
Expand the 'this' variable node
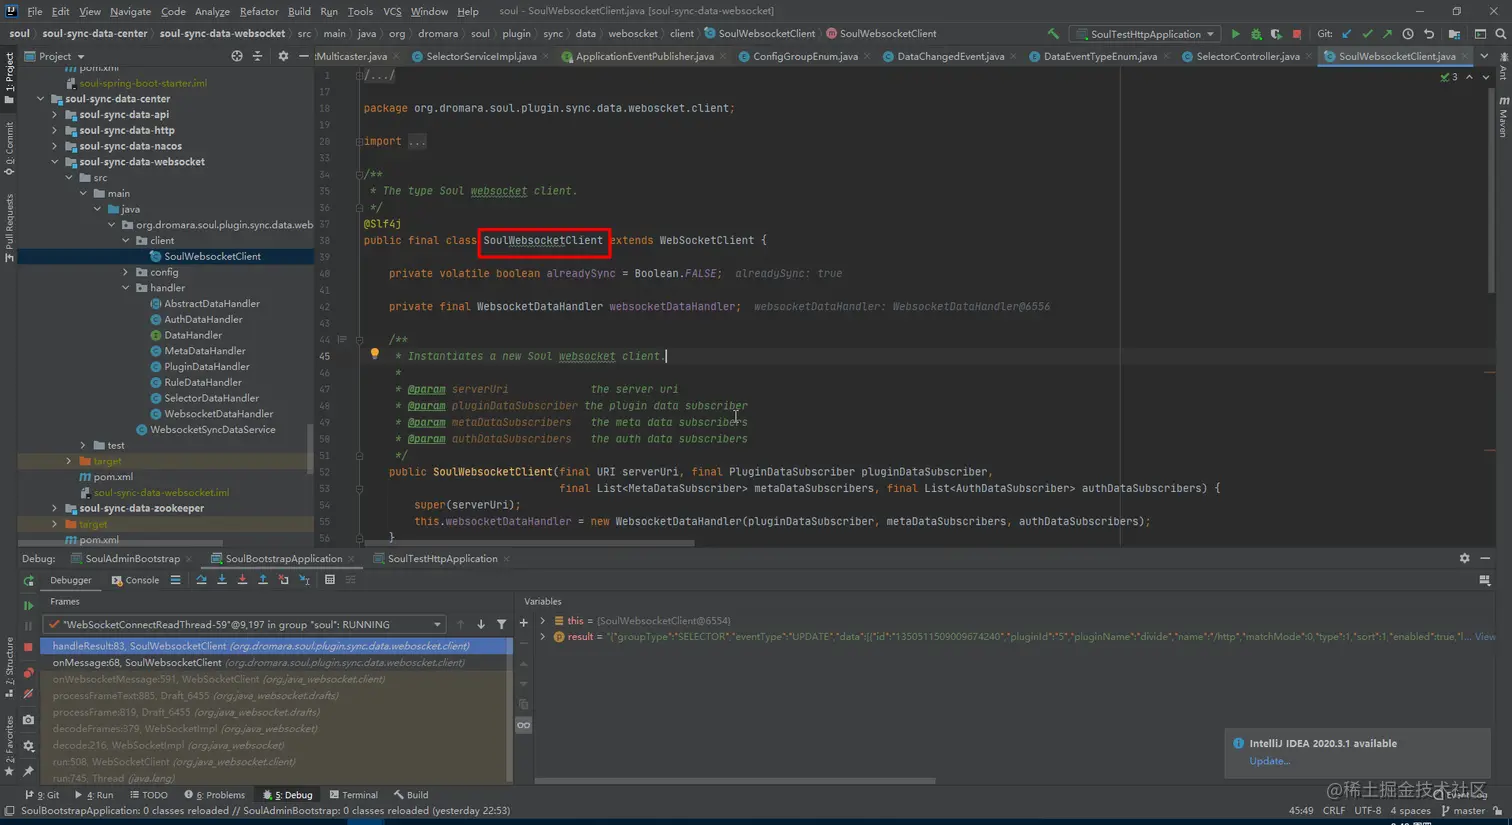click(x=543, y=621)
